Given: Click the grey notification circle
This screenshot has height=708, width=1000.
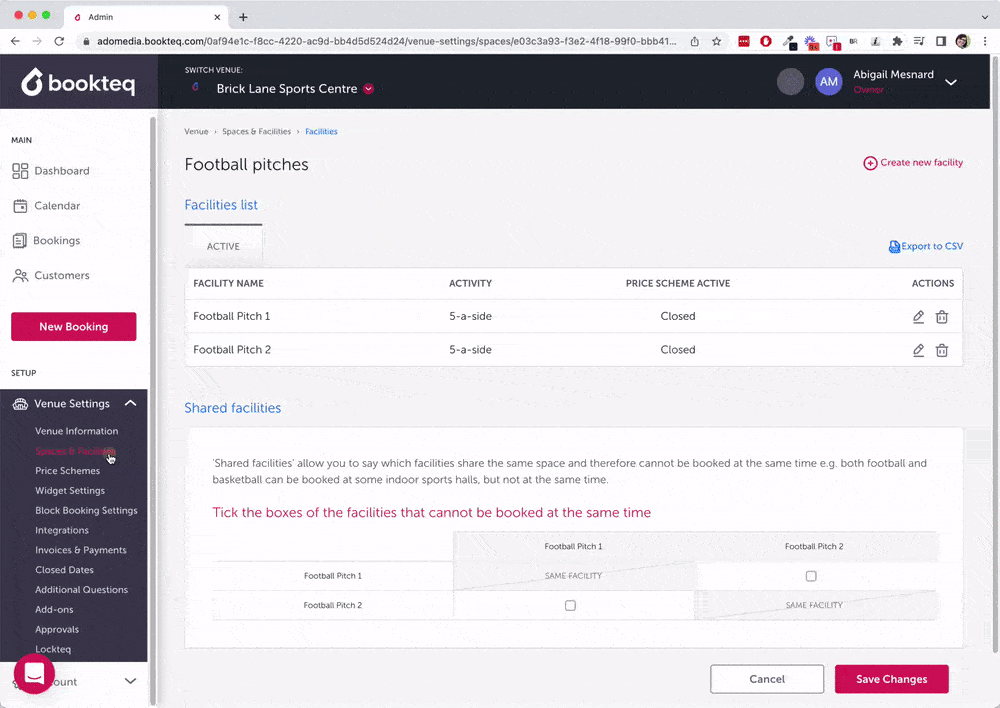Looking at the screenshot, I should [790, 82].
